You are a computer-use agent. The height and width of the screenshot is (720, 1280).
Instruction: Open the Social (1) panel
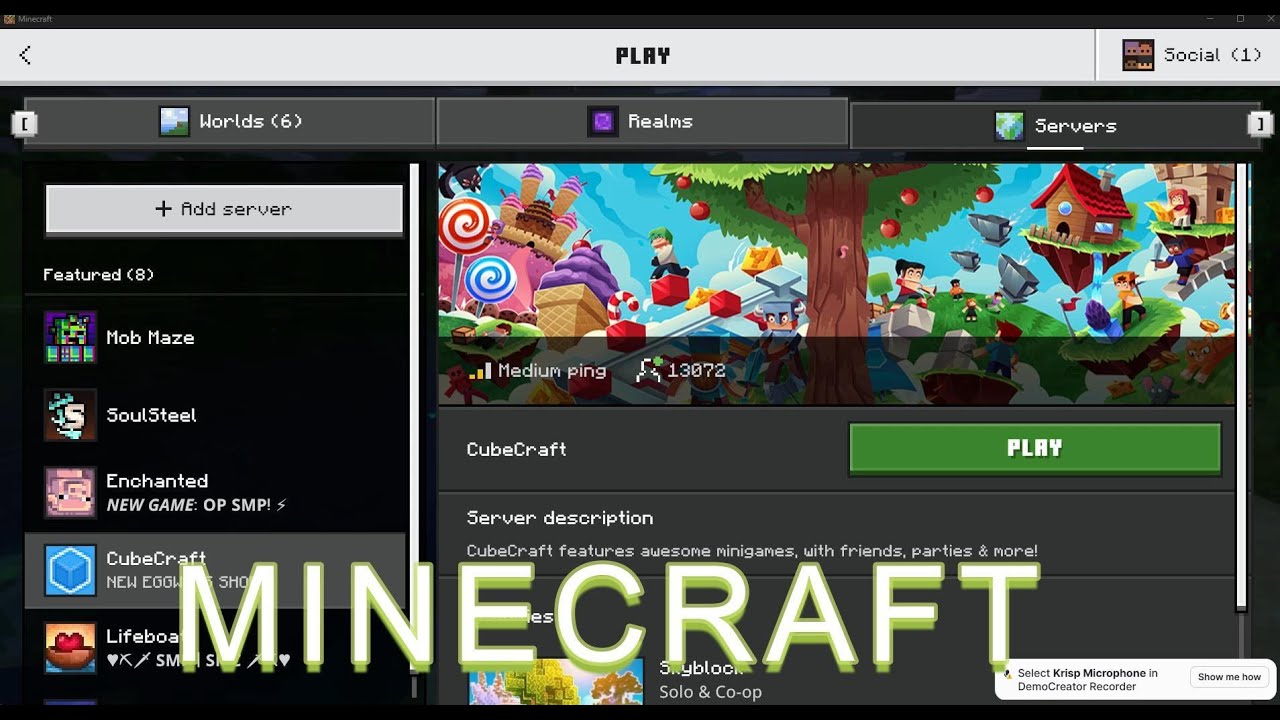(1190, 55)
